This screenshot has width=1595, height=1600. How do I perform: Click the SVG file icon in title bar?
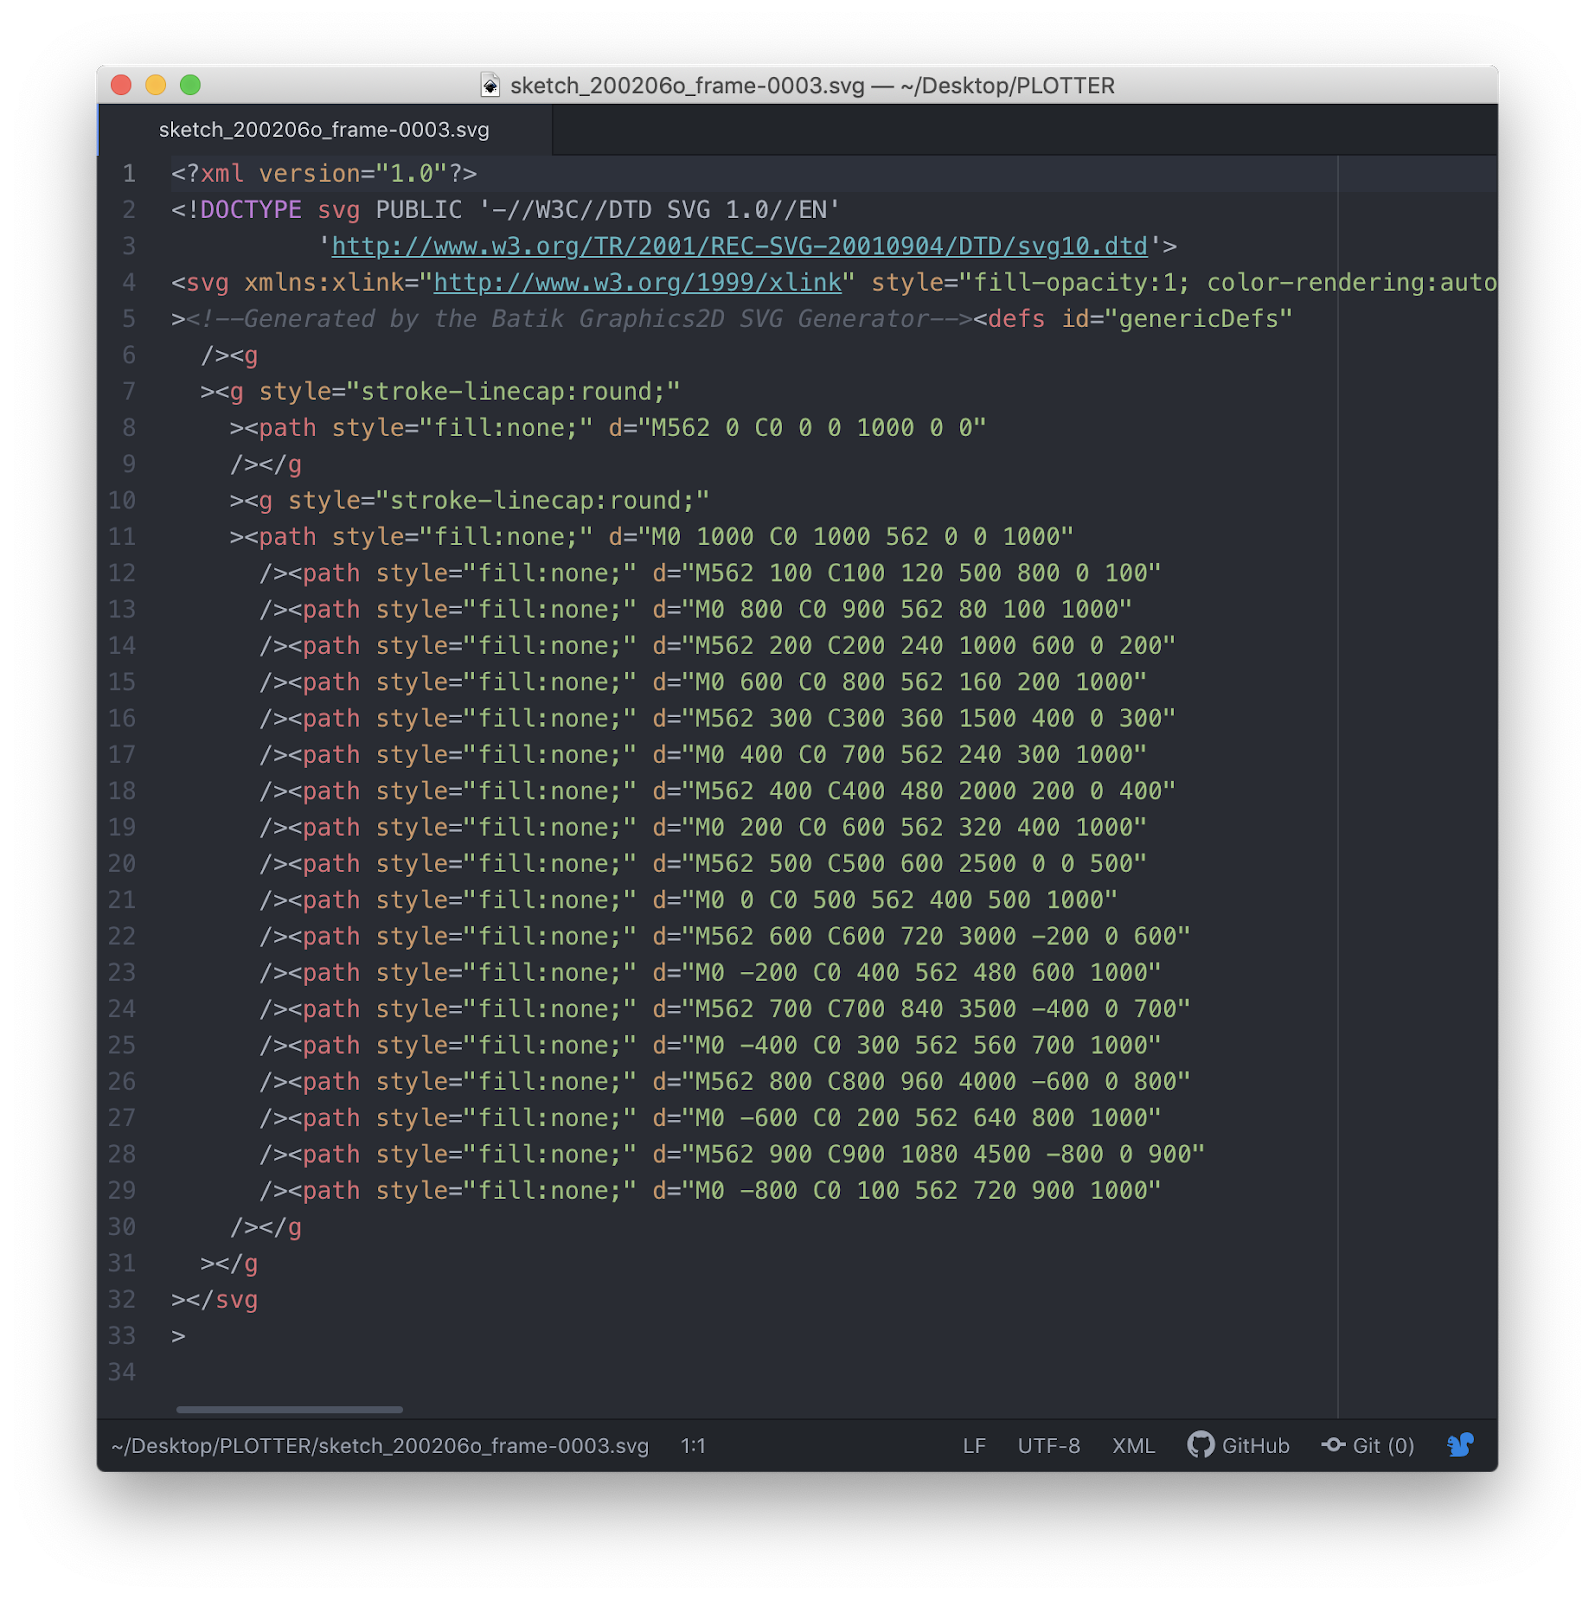490,85
